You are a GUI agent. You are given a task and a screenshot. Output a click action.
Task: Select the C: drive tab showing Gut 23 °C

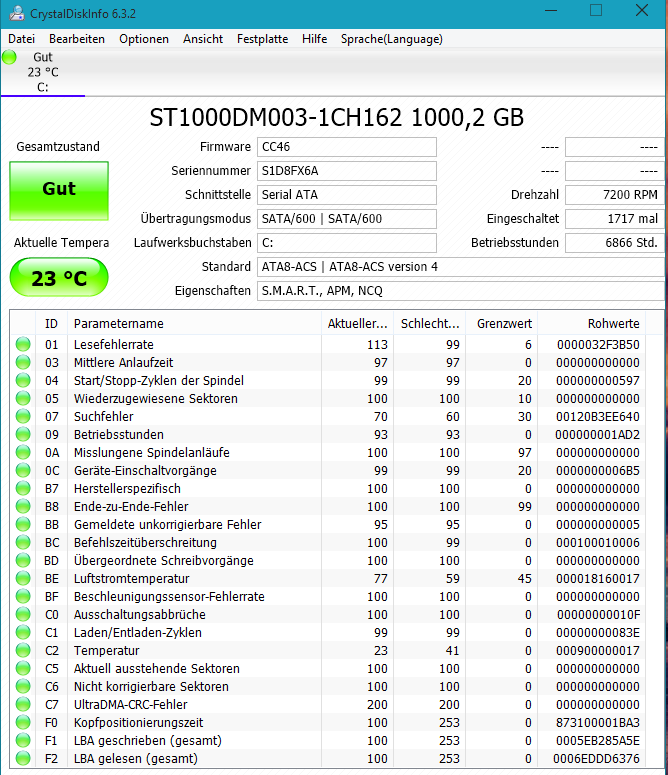point(43,72)
